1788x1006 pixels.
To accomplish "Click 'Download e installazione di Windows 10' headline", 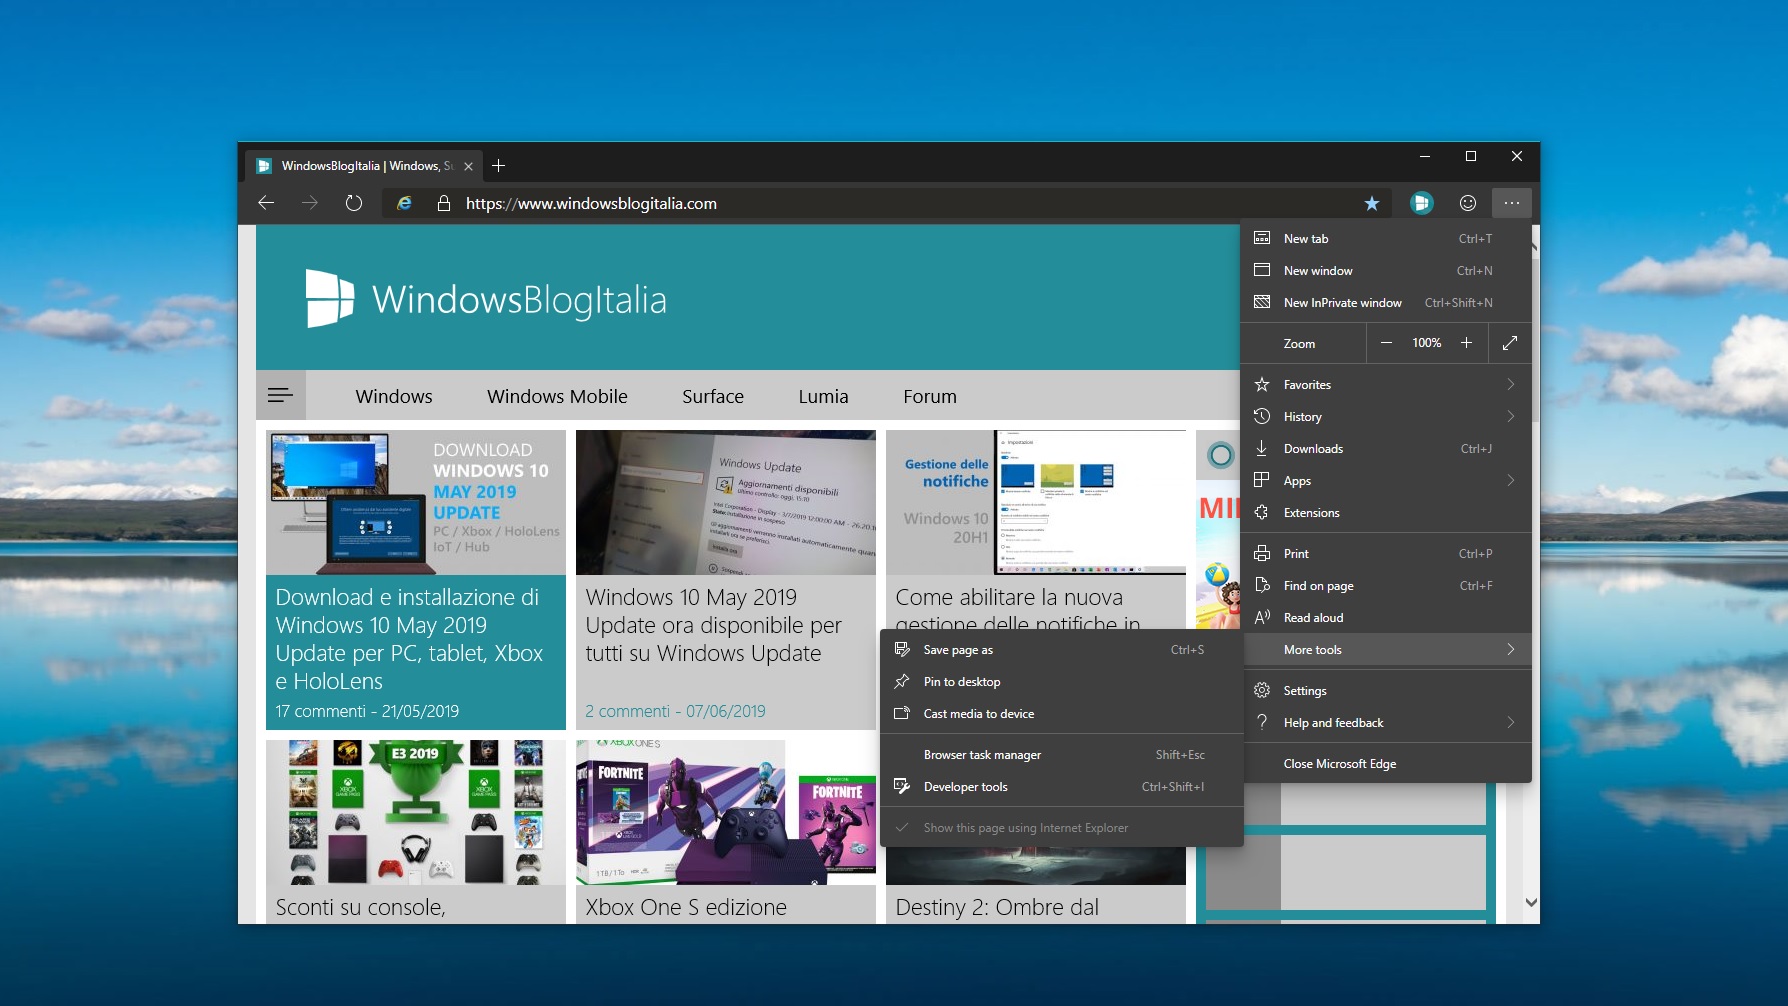I will coord(409,639).
